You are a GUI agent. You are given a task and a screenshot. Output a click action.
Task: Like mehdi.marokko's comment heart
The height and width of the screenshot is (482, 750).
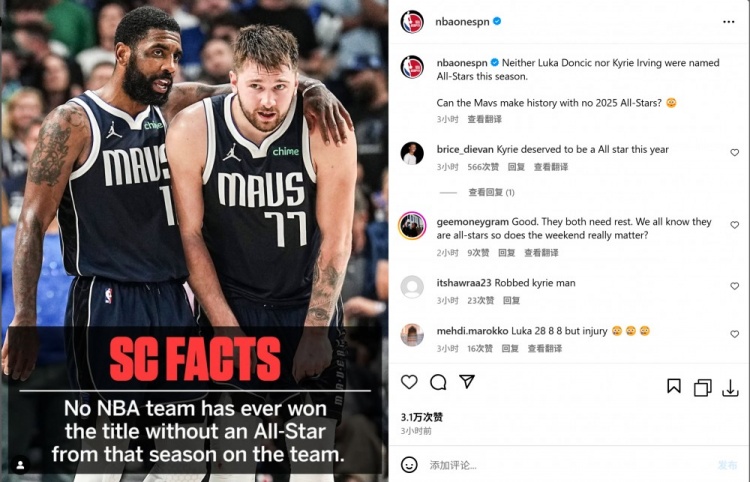click(735, 334)
